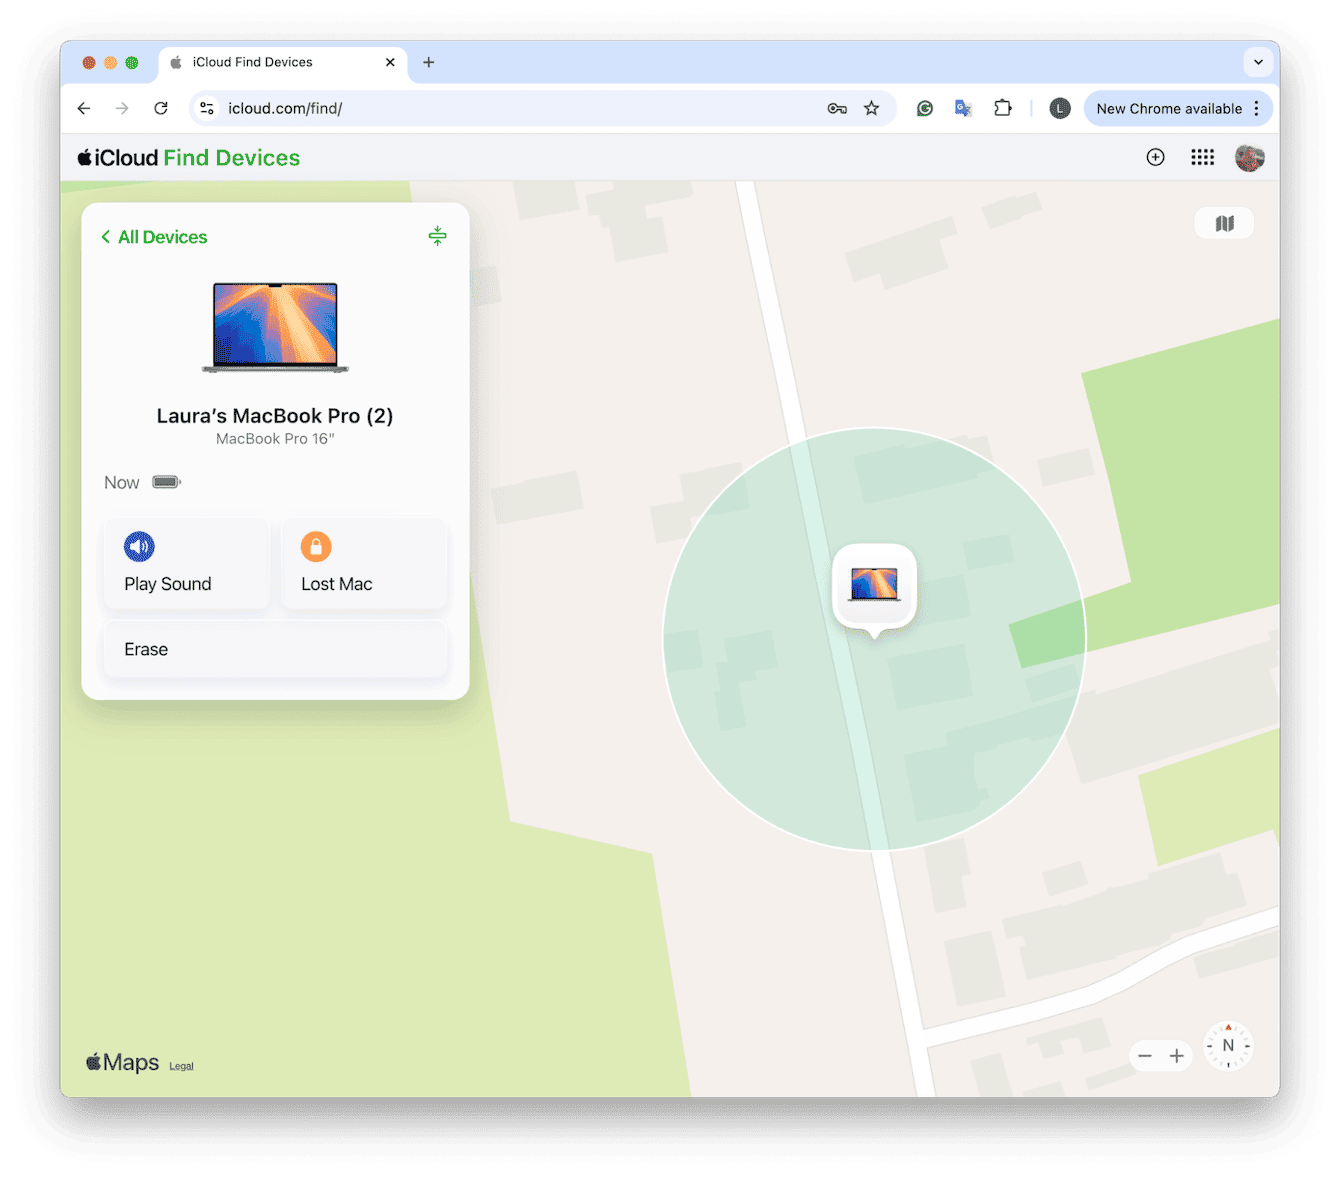The image size is (1340, 1177).
Task: Click the MacBook location pin on the map
Action: point(874,585)
